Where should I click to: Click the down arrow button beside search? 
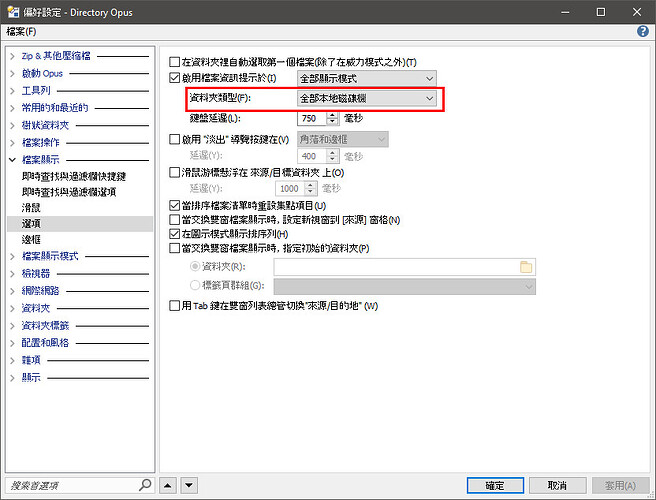[x=187, y=485]
